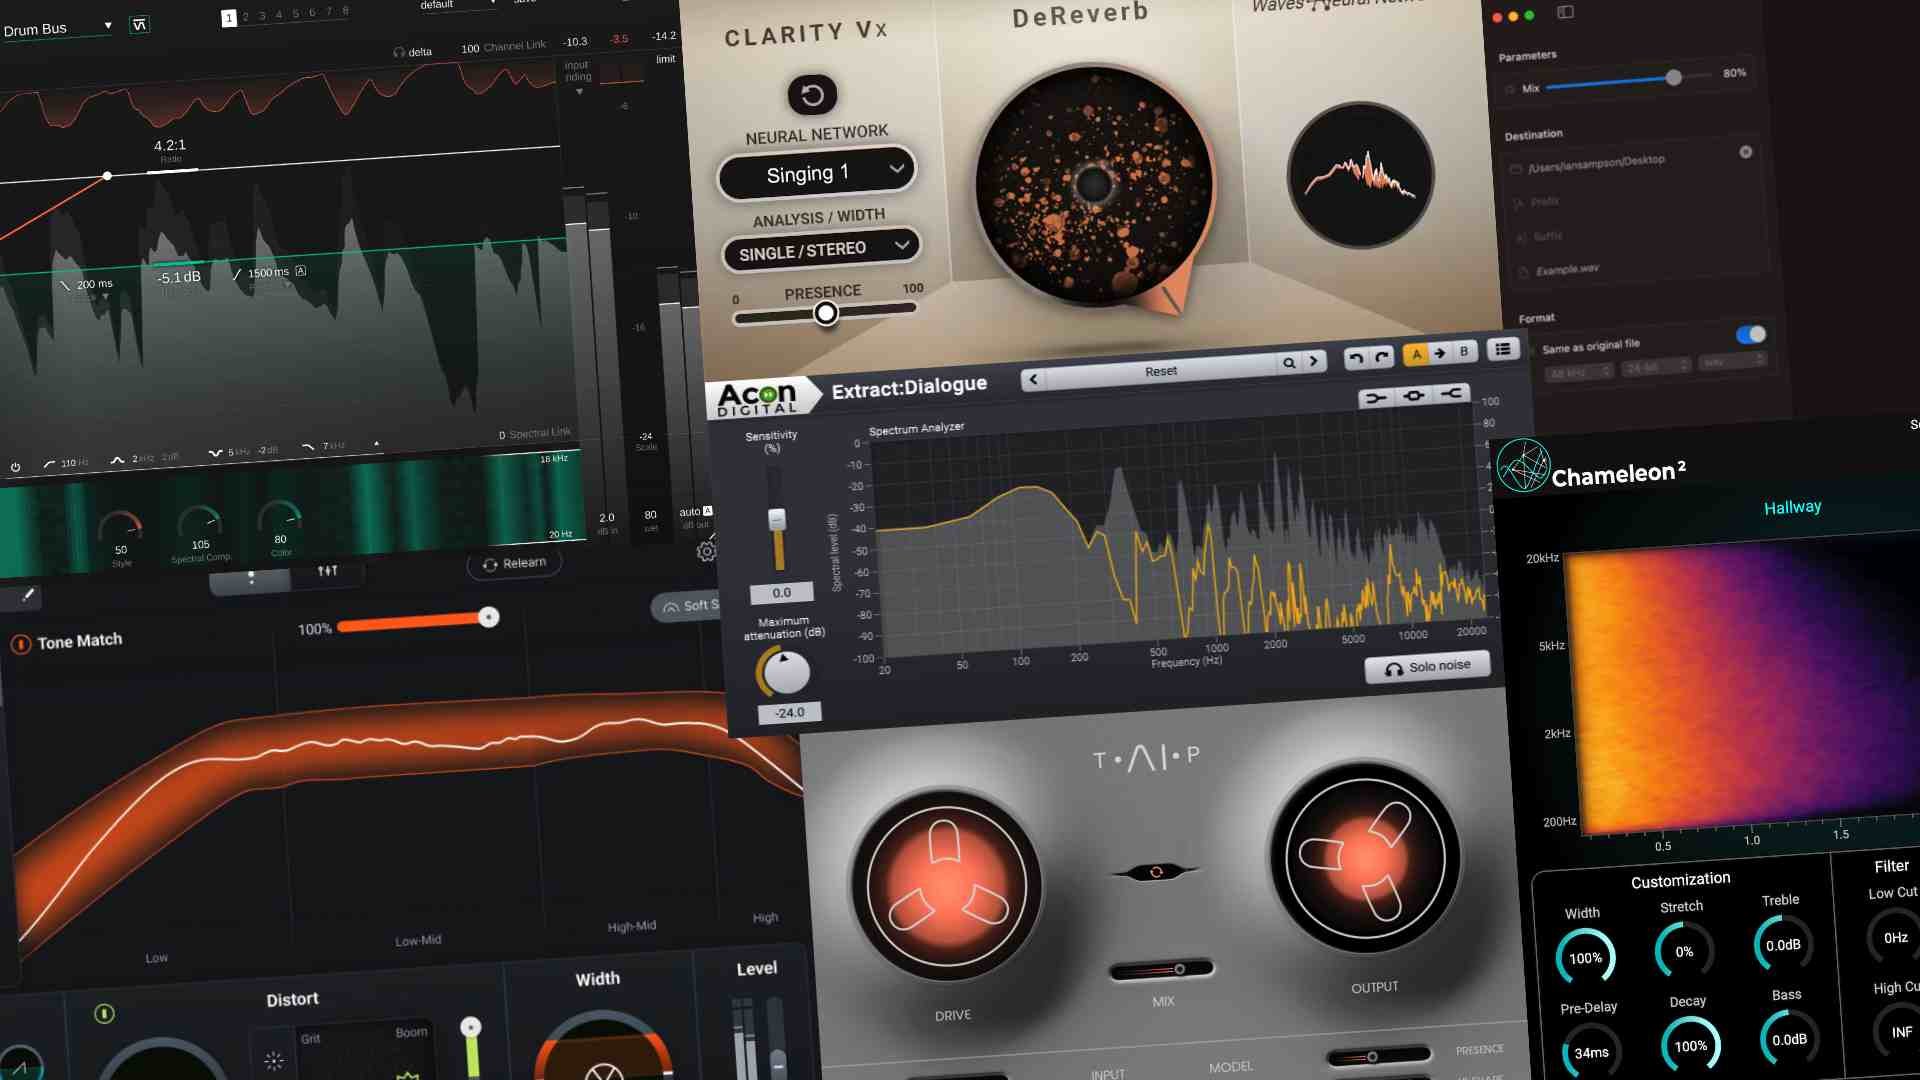
Task: Open the Drum Bus preset dropdown
Action: [x=58, y=28]
